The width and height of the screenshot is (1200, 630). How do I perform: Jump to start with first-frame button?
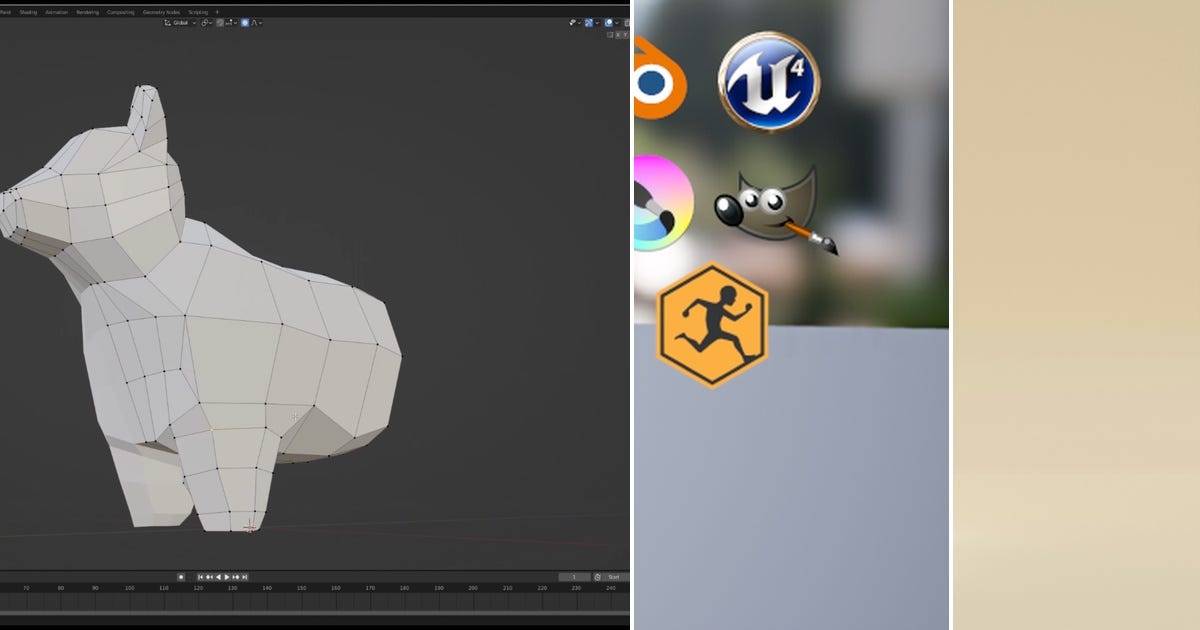pos(201,577)
